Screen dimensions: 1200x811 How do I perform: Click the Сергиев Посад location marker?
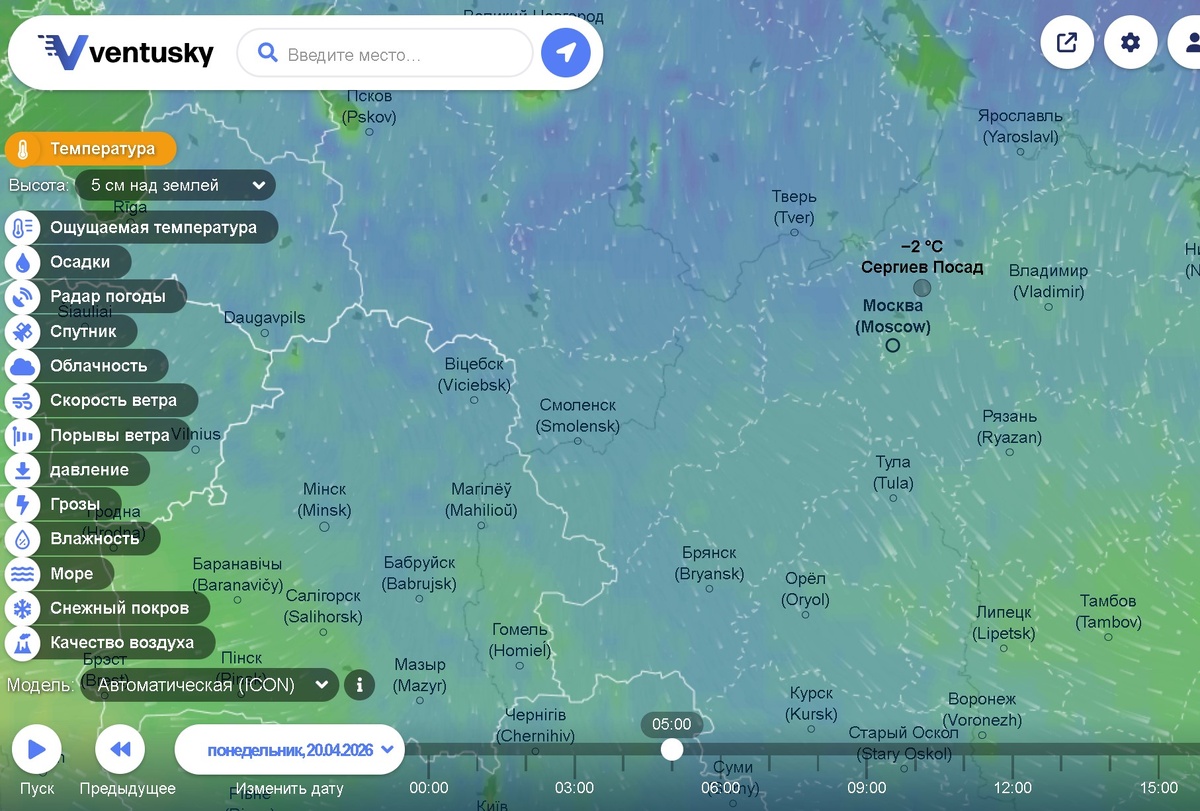922,288
